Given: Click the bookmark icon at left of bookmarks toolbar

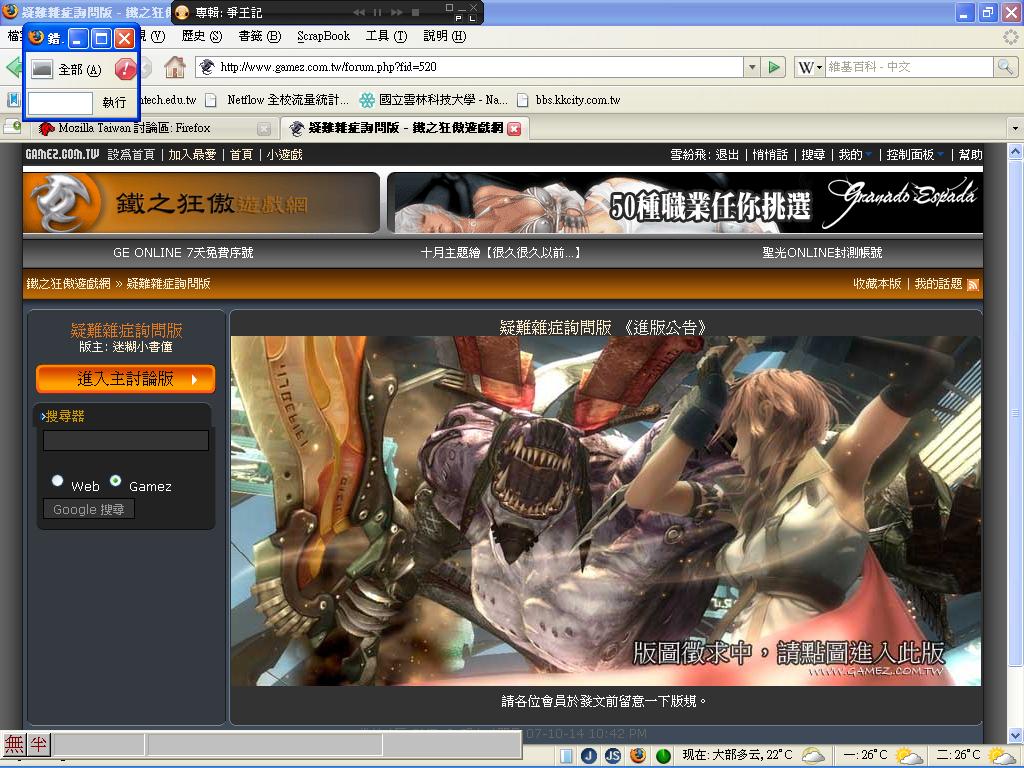Looking at the screenshot, I should tap(13, 99).
